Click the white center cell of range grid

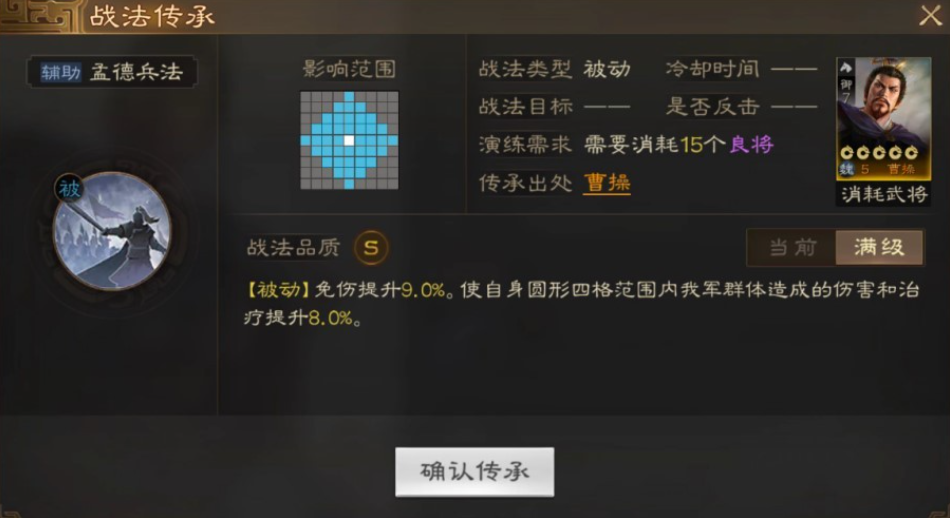(349, 141)
